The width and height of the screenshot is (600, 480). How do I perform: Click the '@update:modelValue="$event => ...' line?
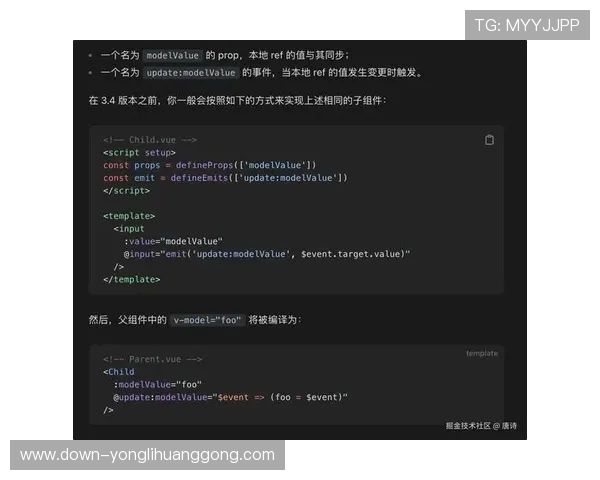230,397
